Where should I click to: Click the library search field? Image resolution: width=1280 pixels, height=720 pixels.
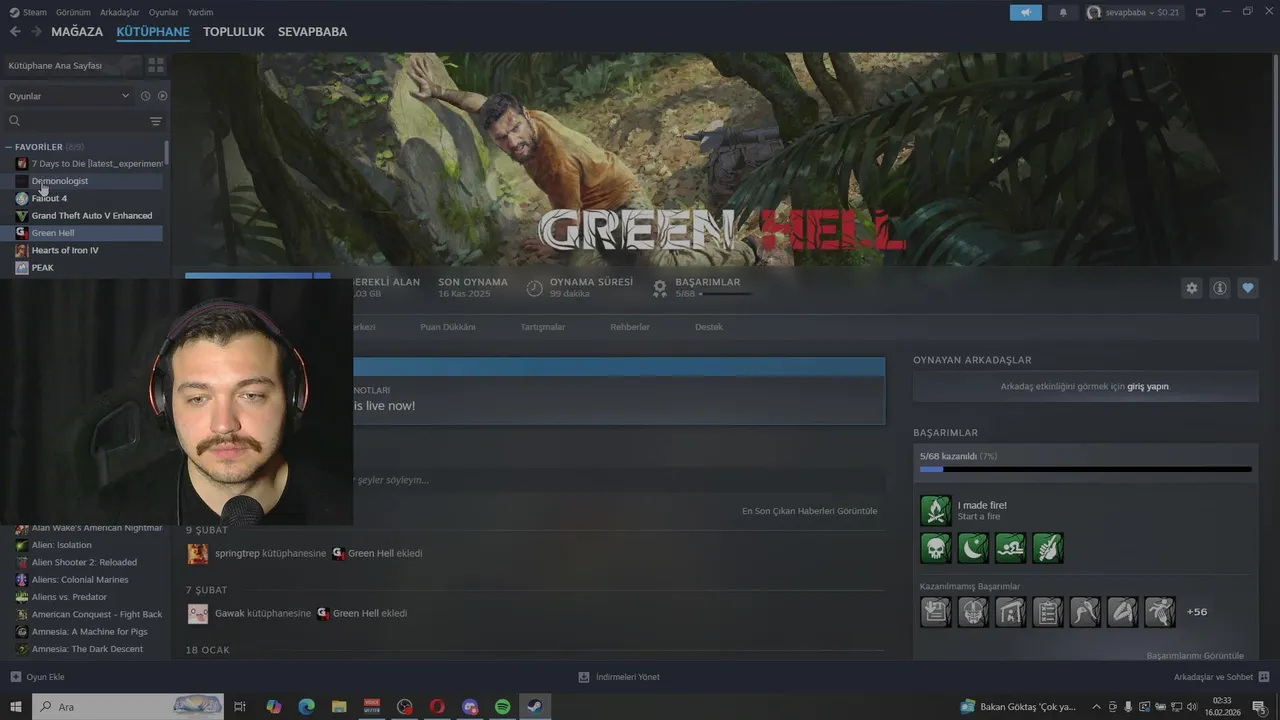(75, 121)
